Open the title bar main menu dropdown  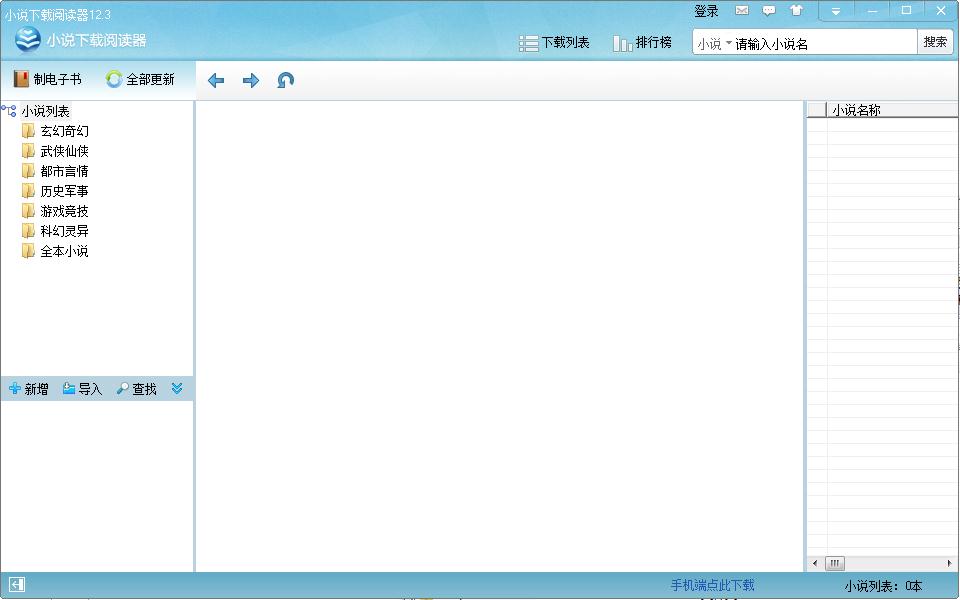coord(836,11)
